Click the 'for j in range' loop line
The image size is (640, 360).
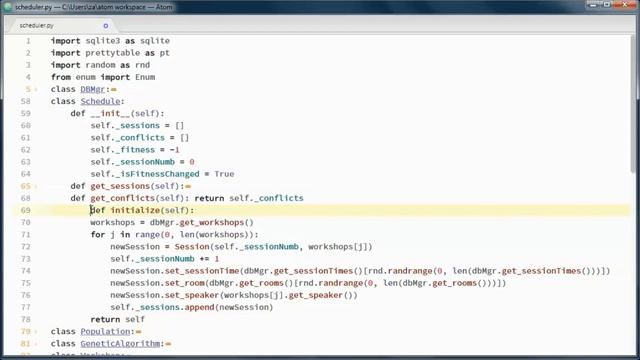pos(174,234)
